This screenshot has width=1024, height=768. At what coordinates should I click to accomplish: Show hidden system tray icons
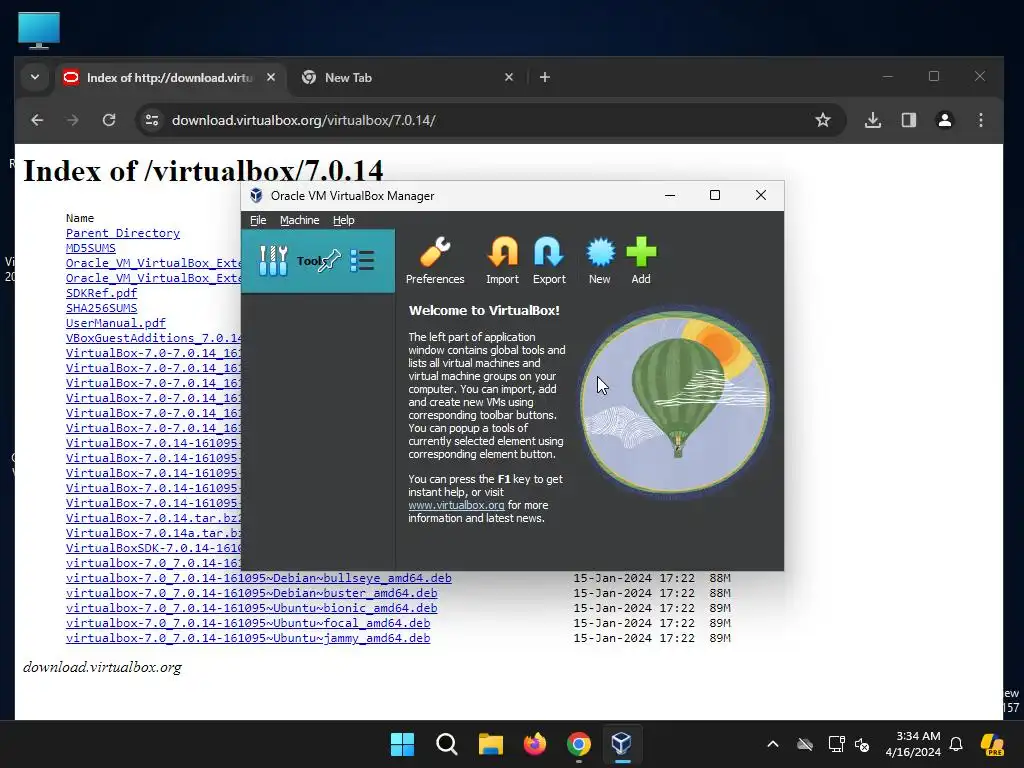773,744
